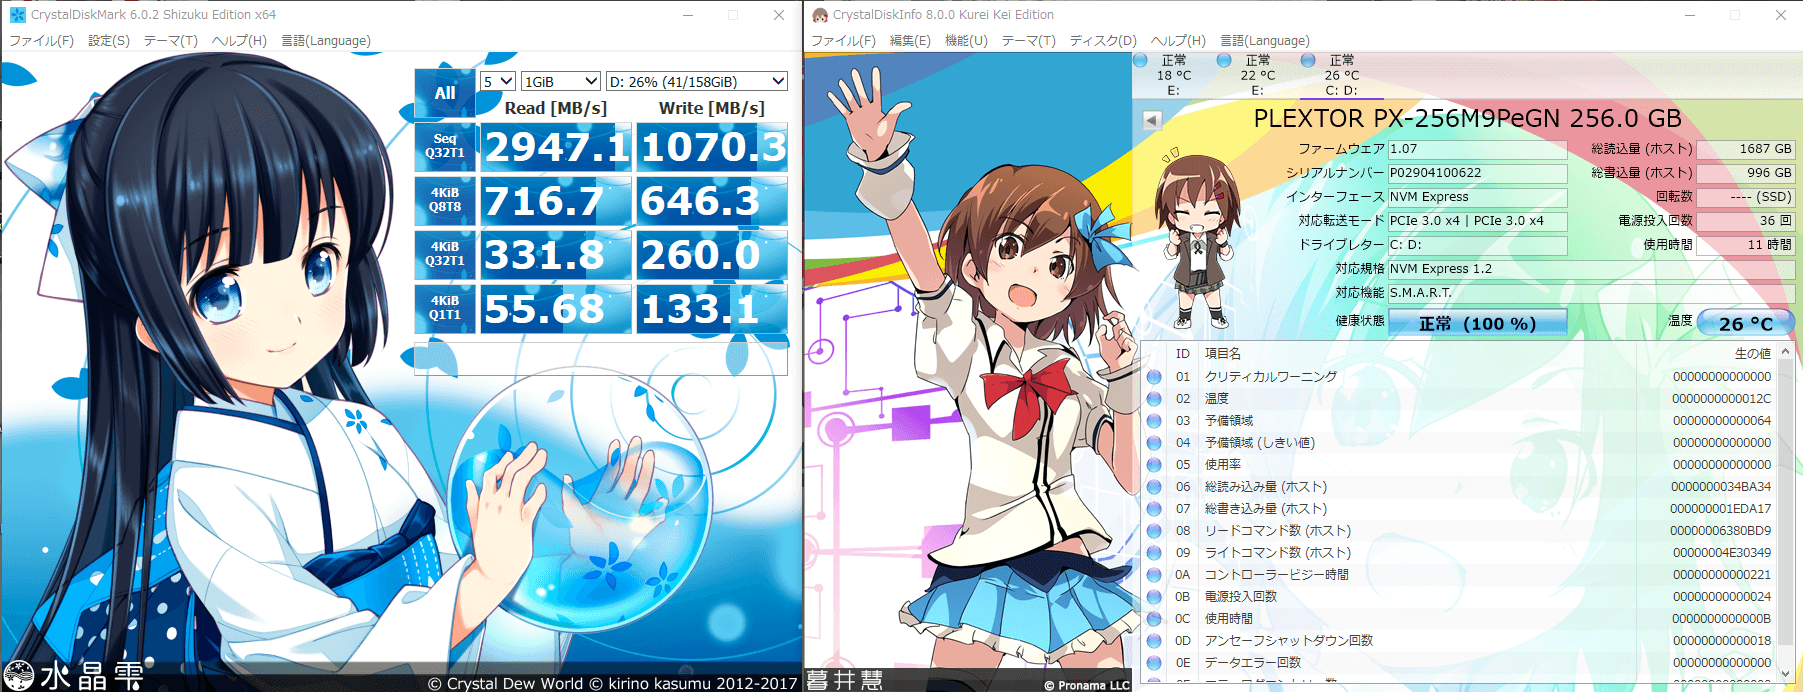
Task: Click the health status button 正常 (100 %)
Action: click(x=1477, y=323)
